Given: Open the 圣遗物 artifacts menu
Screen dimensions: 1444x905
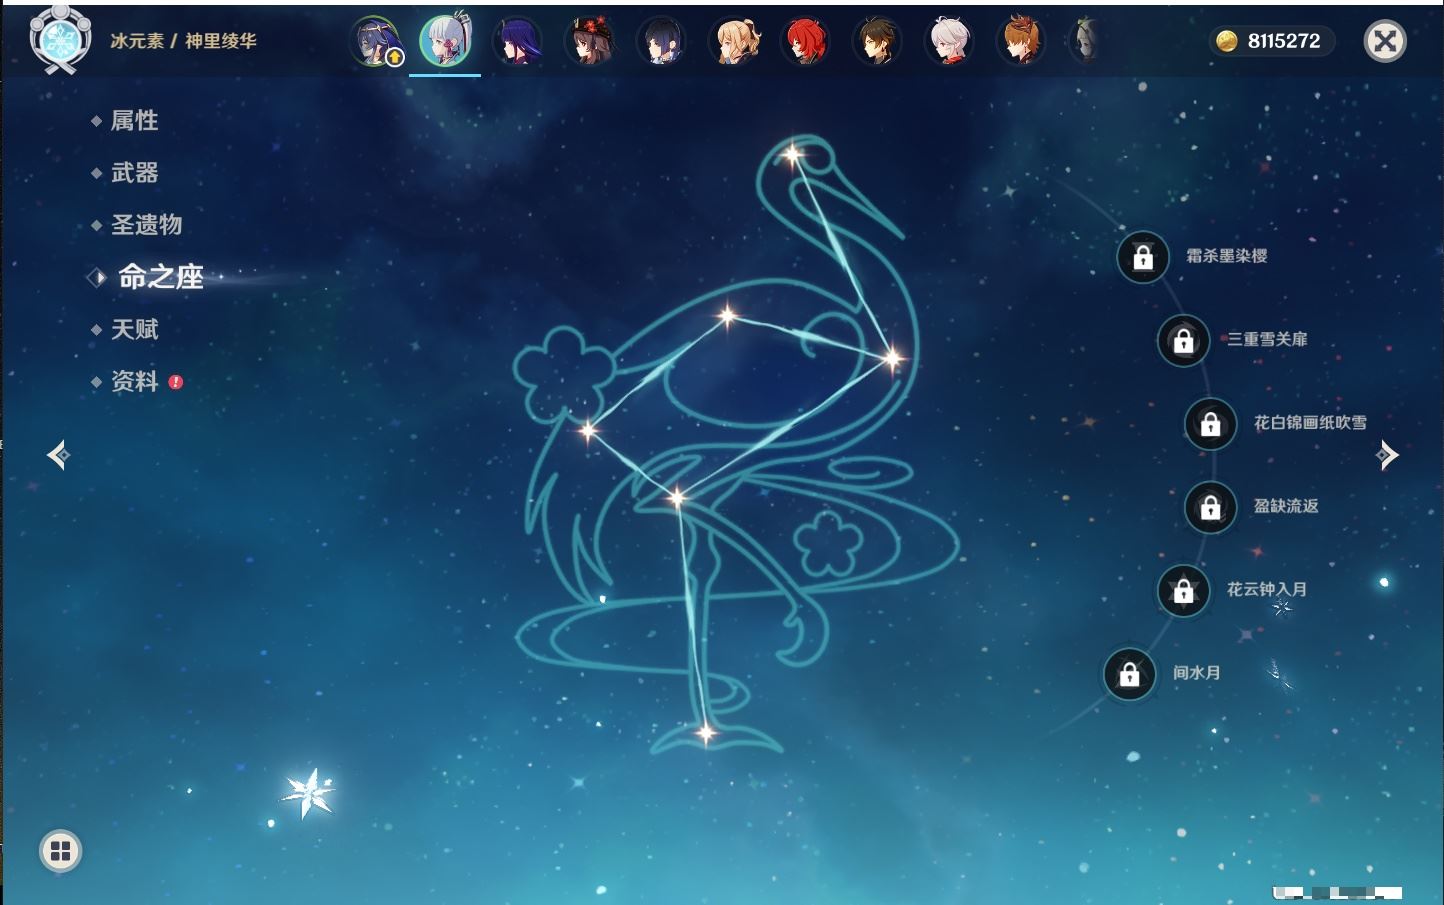Looking at the screenshot, I should (x=146, y=225).
